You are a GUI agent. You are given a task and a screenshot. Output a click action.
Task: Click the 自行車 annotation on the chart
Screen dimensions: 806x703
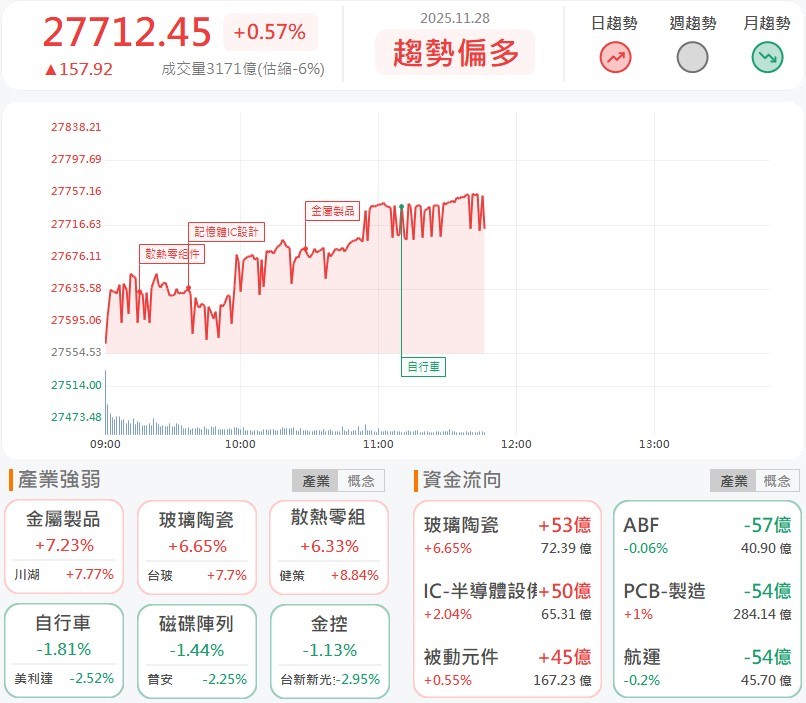pyautogui.click(x=422, y=367)
